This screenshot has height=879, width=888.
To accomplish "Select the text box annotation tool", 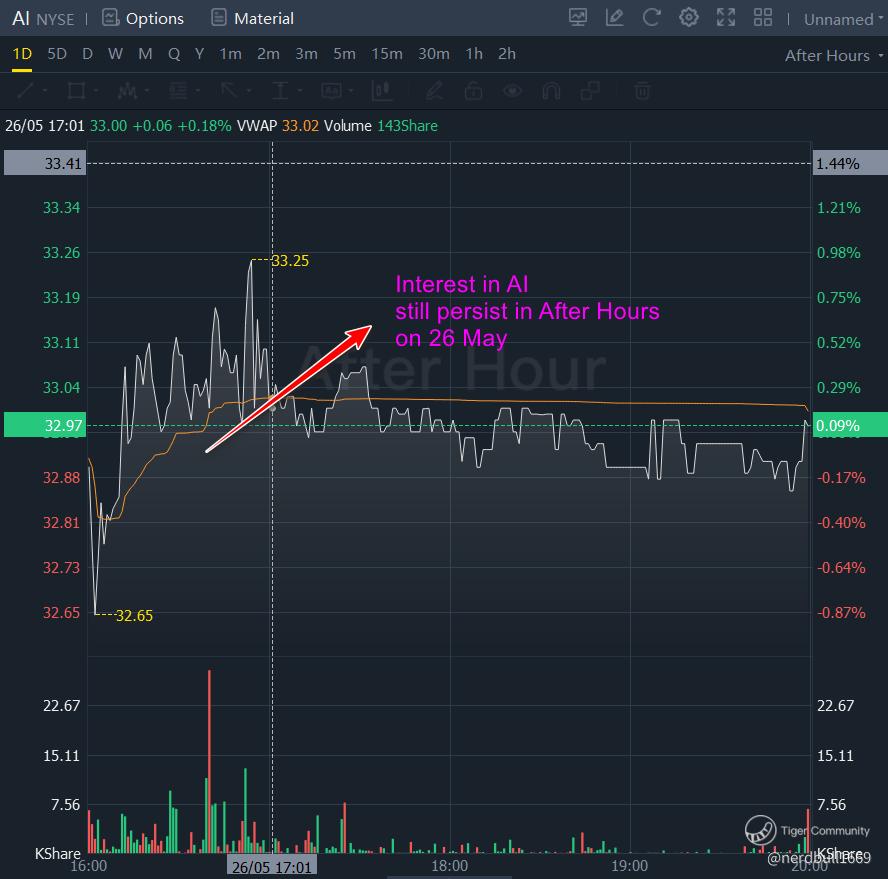I will click(331, 90).
